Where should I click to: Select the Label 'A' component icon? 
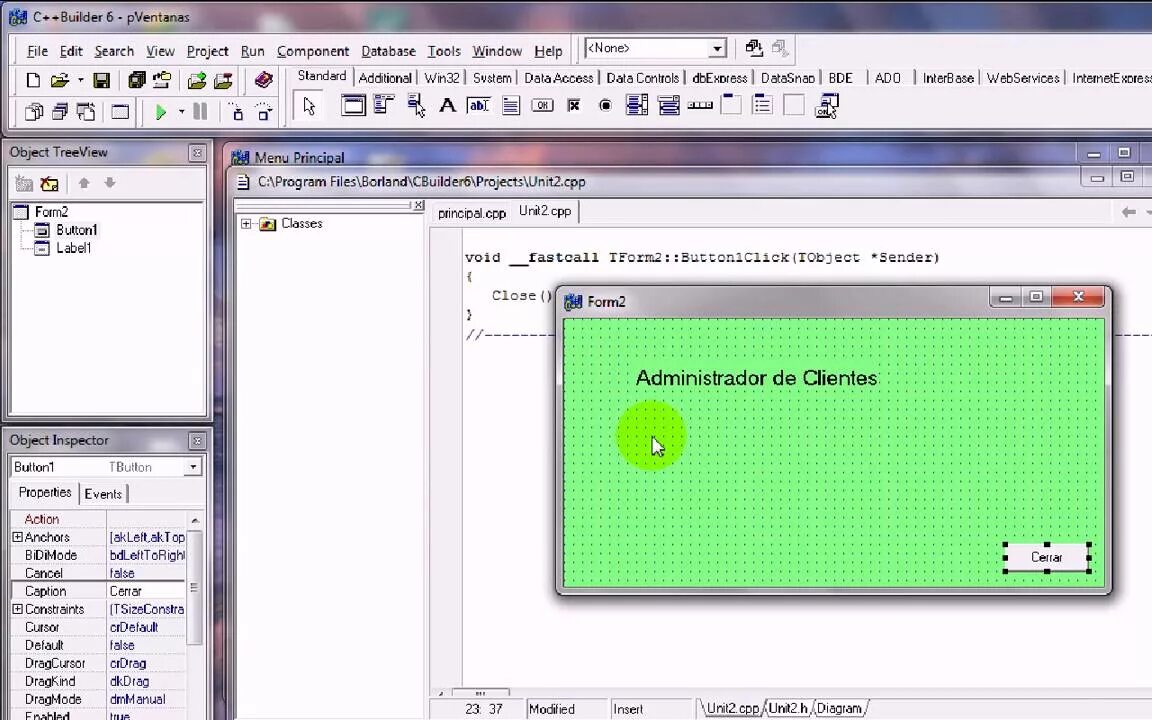tap(447, 106)
